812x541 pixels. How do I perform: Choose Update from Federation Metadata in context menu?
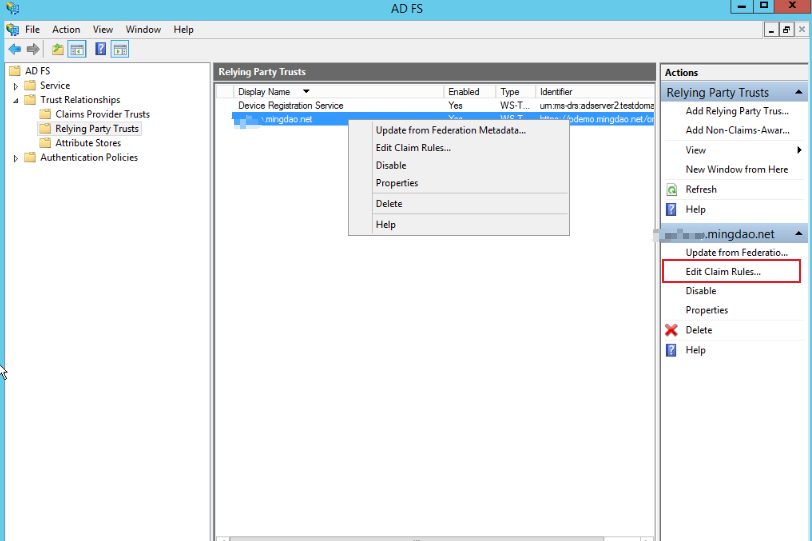pos(451,130)
